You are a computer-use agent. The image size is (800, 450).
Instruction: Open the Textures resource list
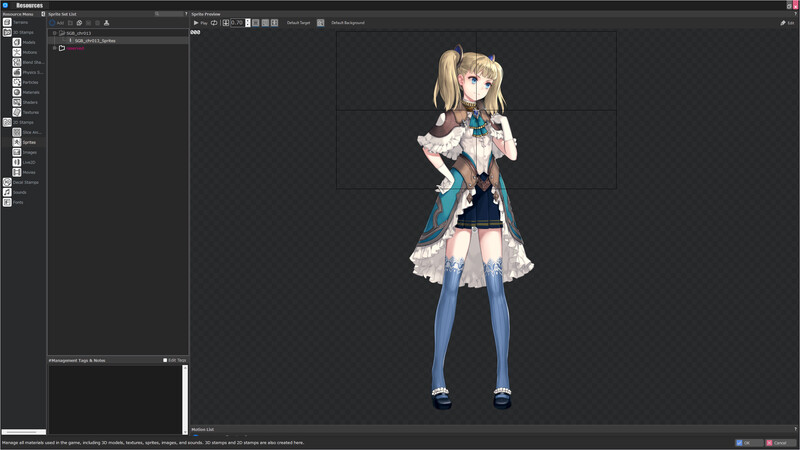pyautogui.click(x=26, y=112)
